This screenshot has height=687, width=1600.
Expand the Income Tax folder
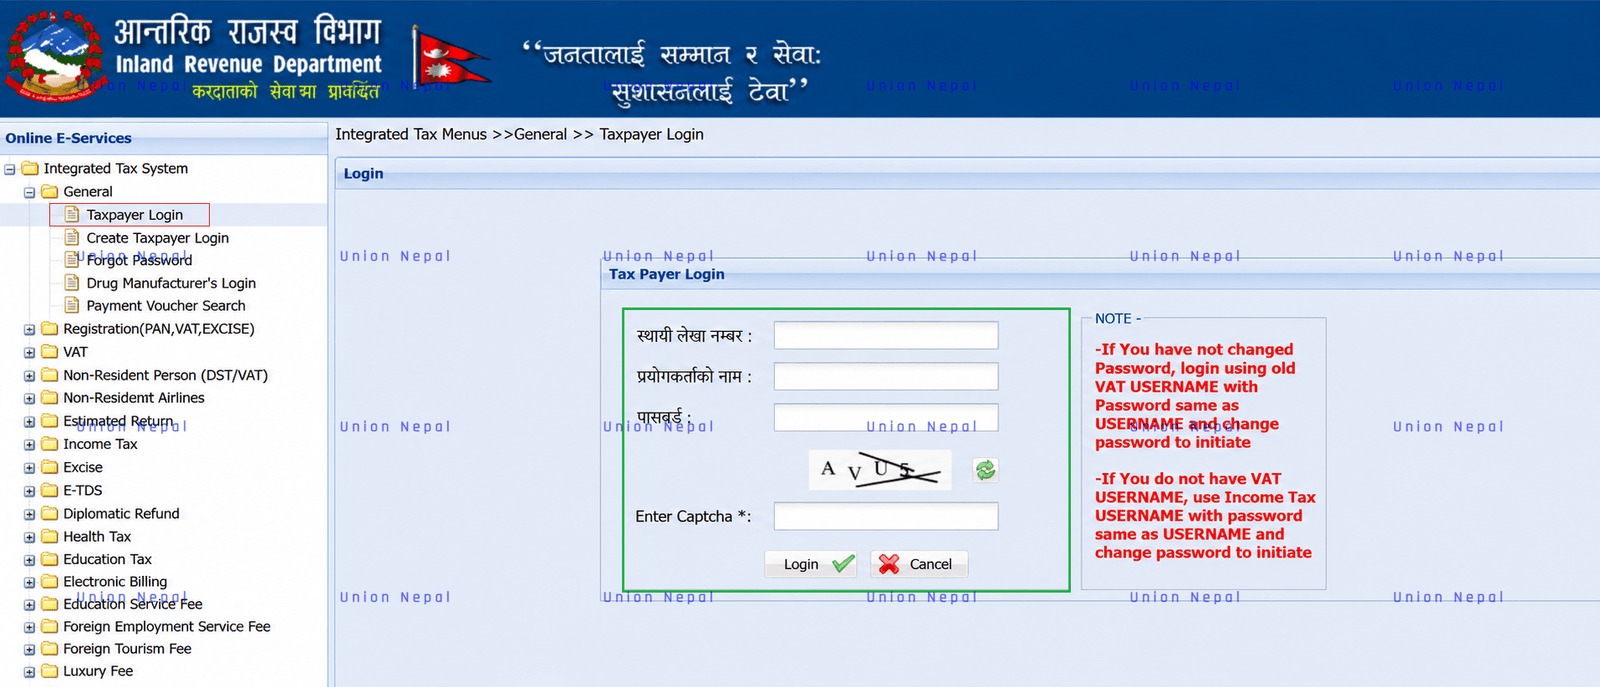tap(29, 444)
